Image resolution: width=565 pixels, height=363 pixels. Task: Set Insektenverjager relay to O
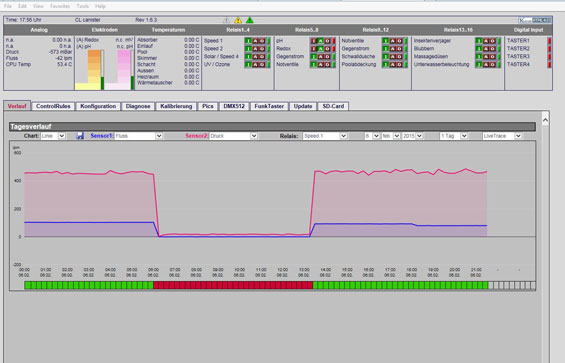pos(492,41)
